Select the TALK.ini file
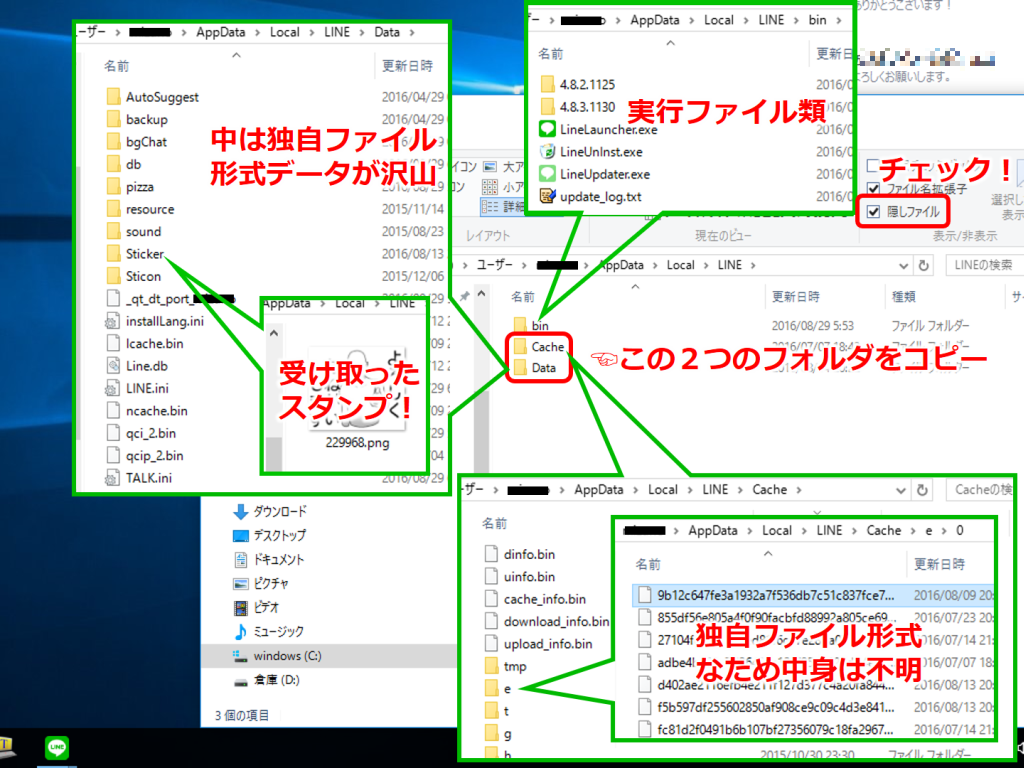The height and width of the screenshot is (768, 1024). pos(139,477)
